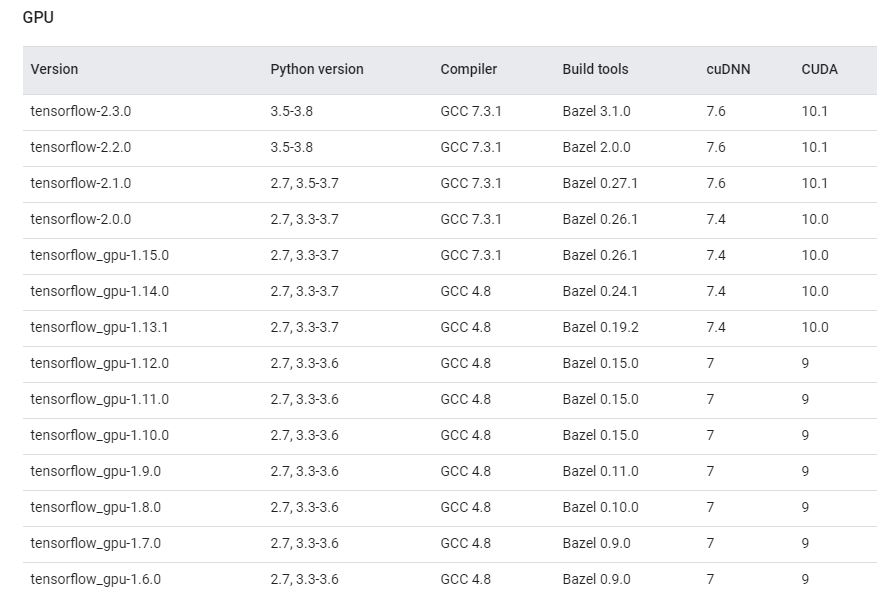This screenshot has width=880, height=592.
Task: Click GCC 4.8 in tensorflow_gpu-1.9.0 row
Action: (x=466, y=471)
